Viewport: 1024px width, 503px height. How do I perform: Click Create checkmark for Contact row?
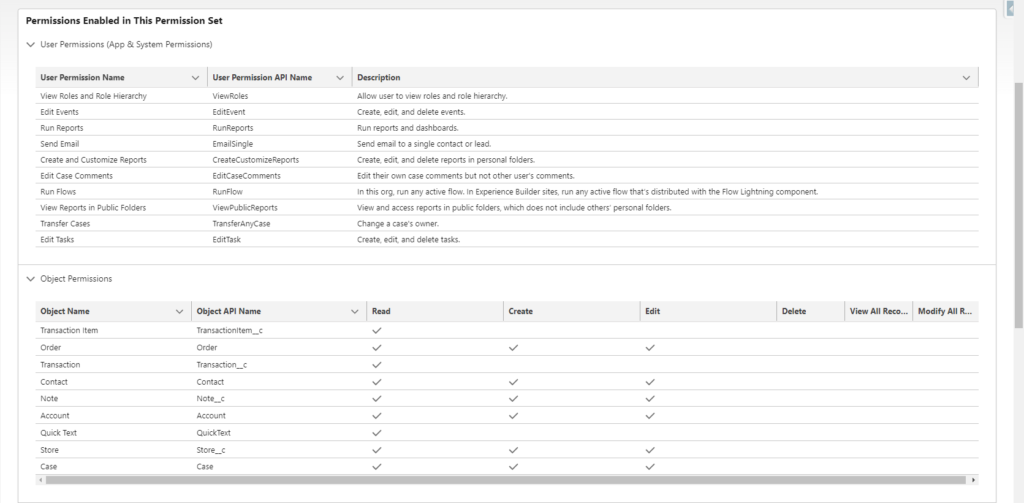(x=513, y=382)
